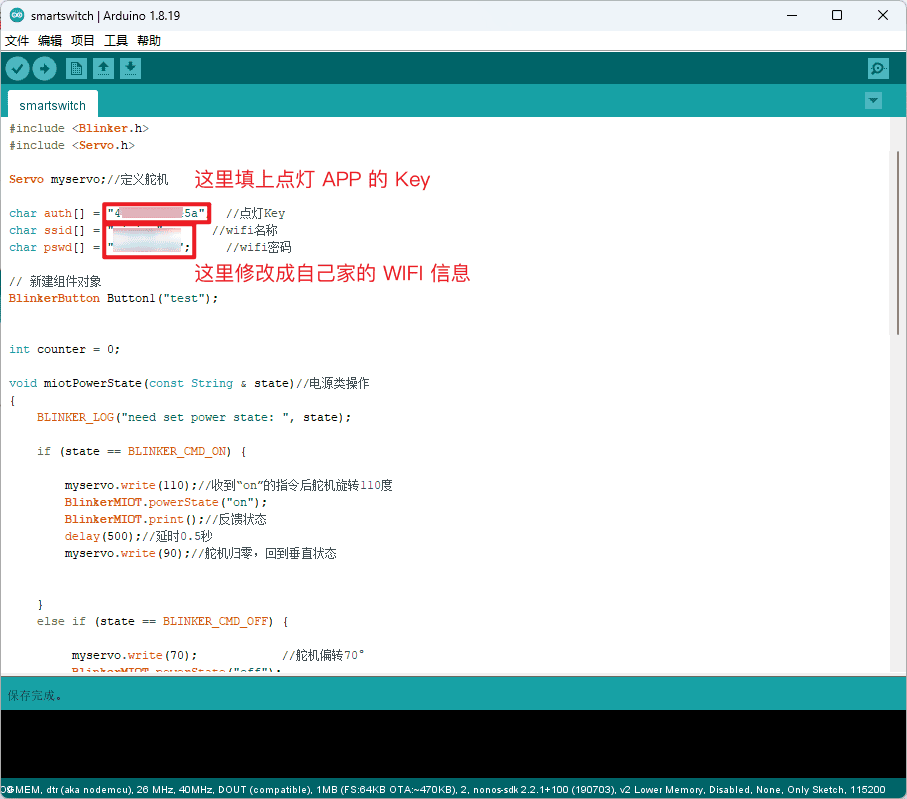The width and height of the screenshot is (907, 799).
Task: Minimize the Arduino window
Action: coord(792,15)
